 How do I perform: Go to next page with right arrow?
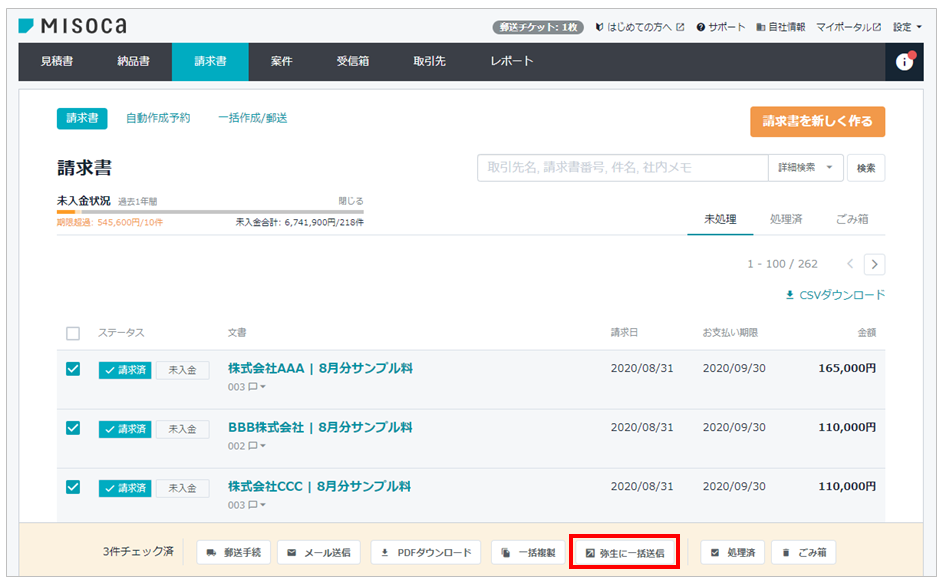(x=875, y=264)
